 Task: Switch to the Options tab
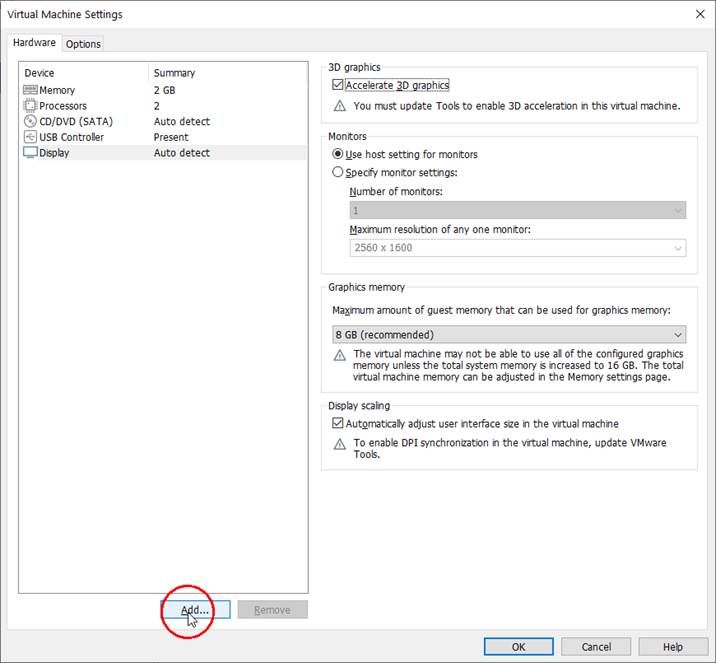83,44
